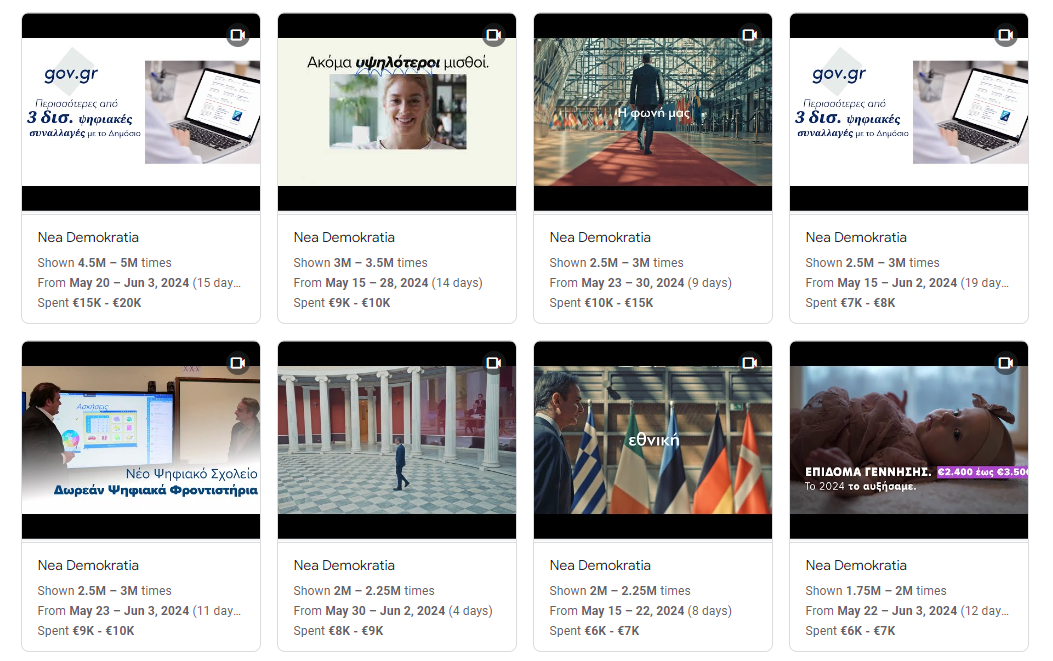Open the 'Δωρεάν Ψηφιακά Φροντιστήρια' ad thumbnail

(x=141, y=440)
